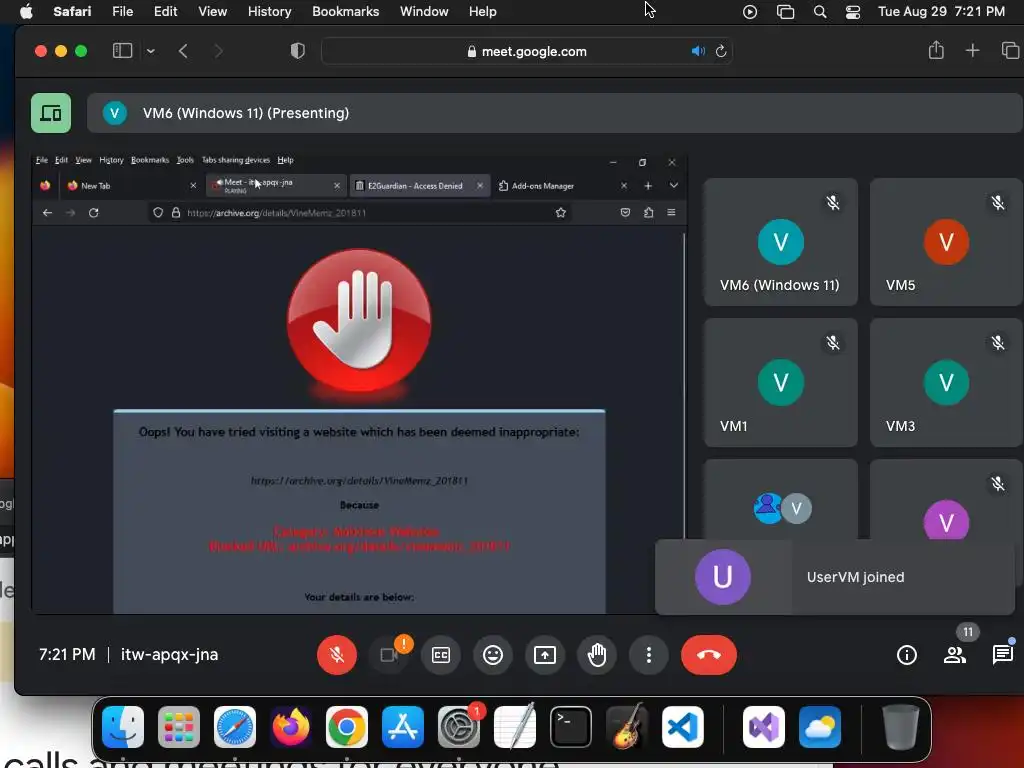Click the bookmark star in Firefox URL bar
Screen dimensions: 1024x768
560,212
